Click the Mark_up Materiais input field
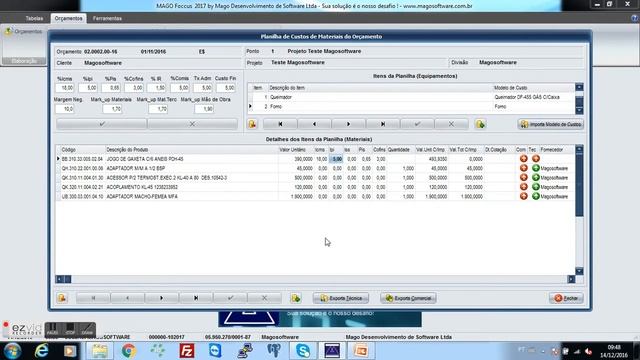This screenshot has width=640, height=360. coord(112,109)
